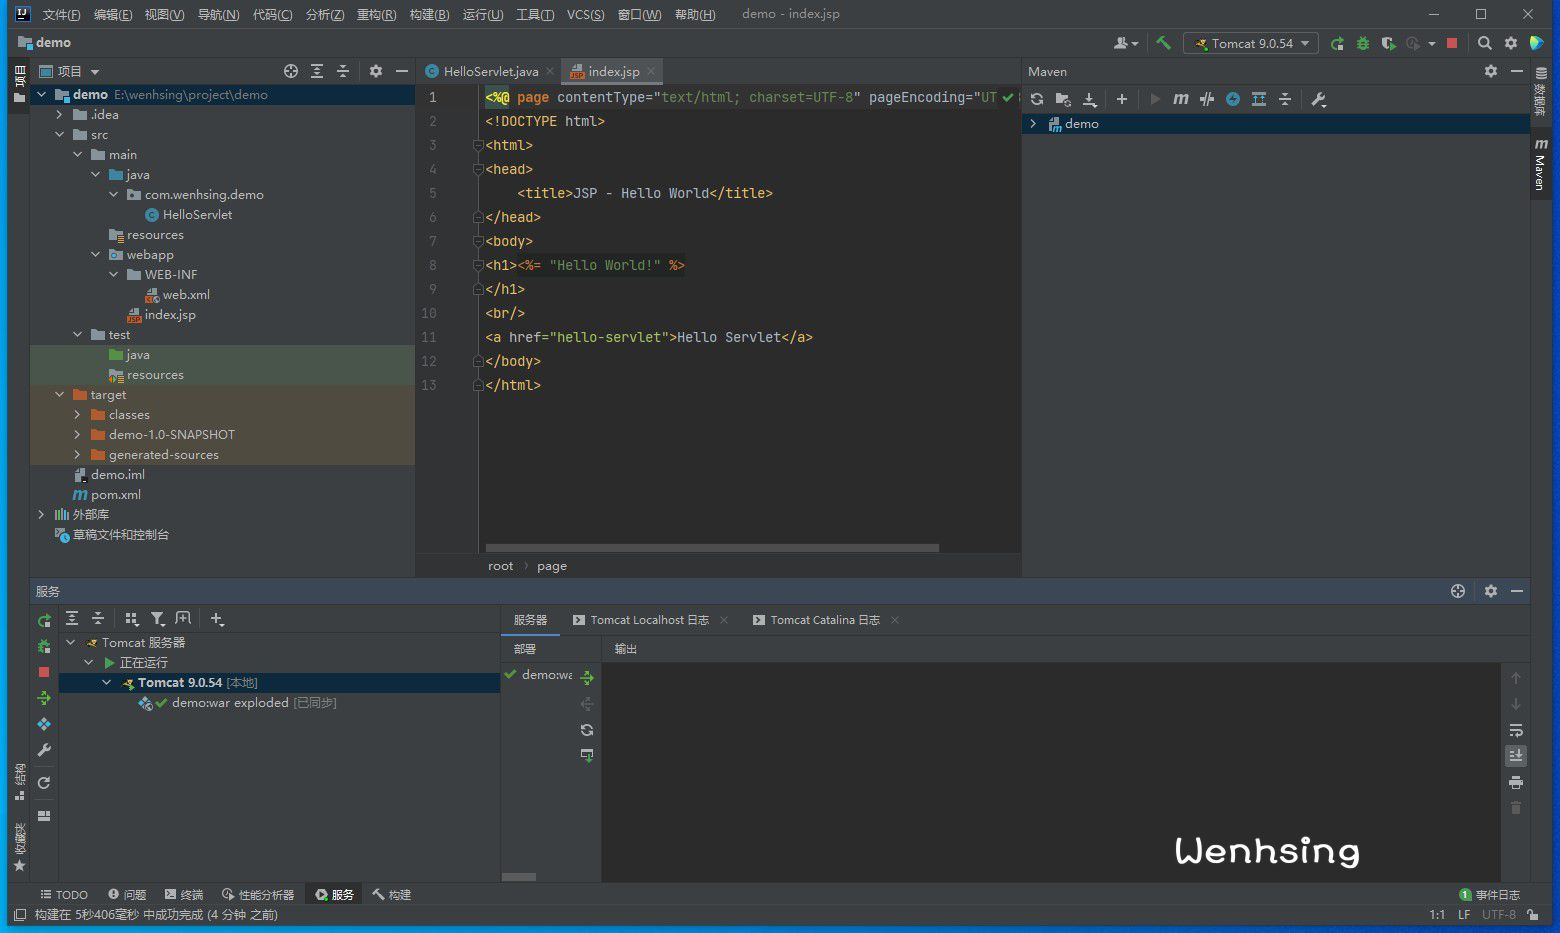Screen dimensions: 1560x933
Task: Toggle the 数据库 side tool window button
Action: pos(1541,92)
